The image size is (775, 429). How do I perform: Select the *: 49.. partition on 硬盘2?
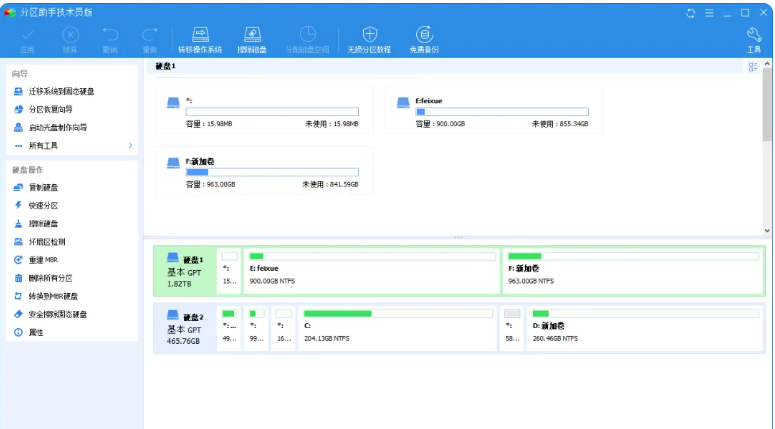(229, 328)
